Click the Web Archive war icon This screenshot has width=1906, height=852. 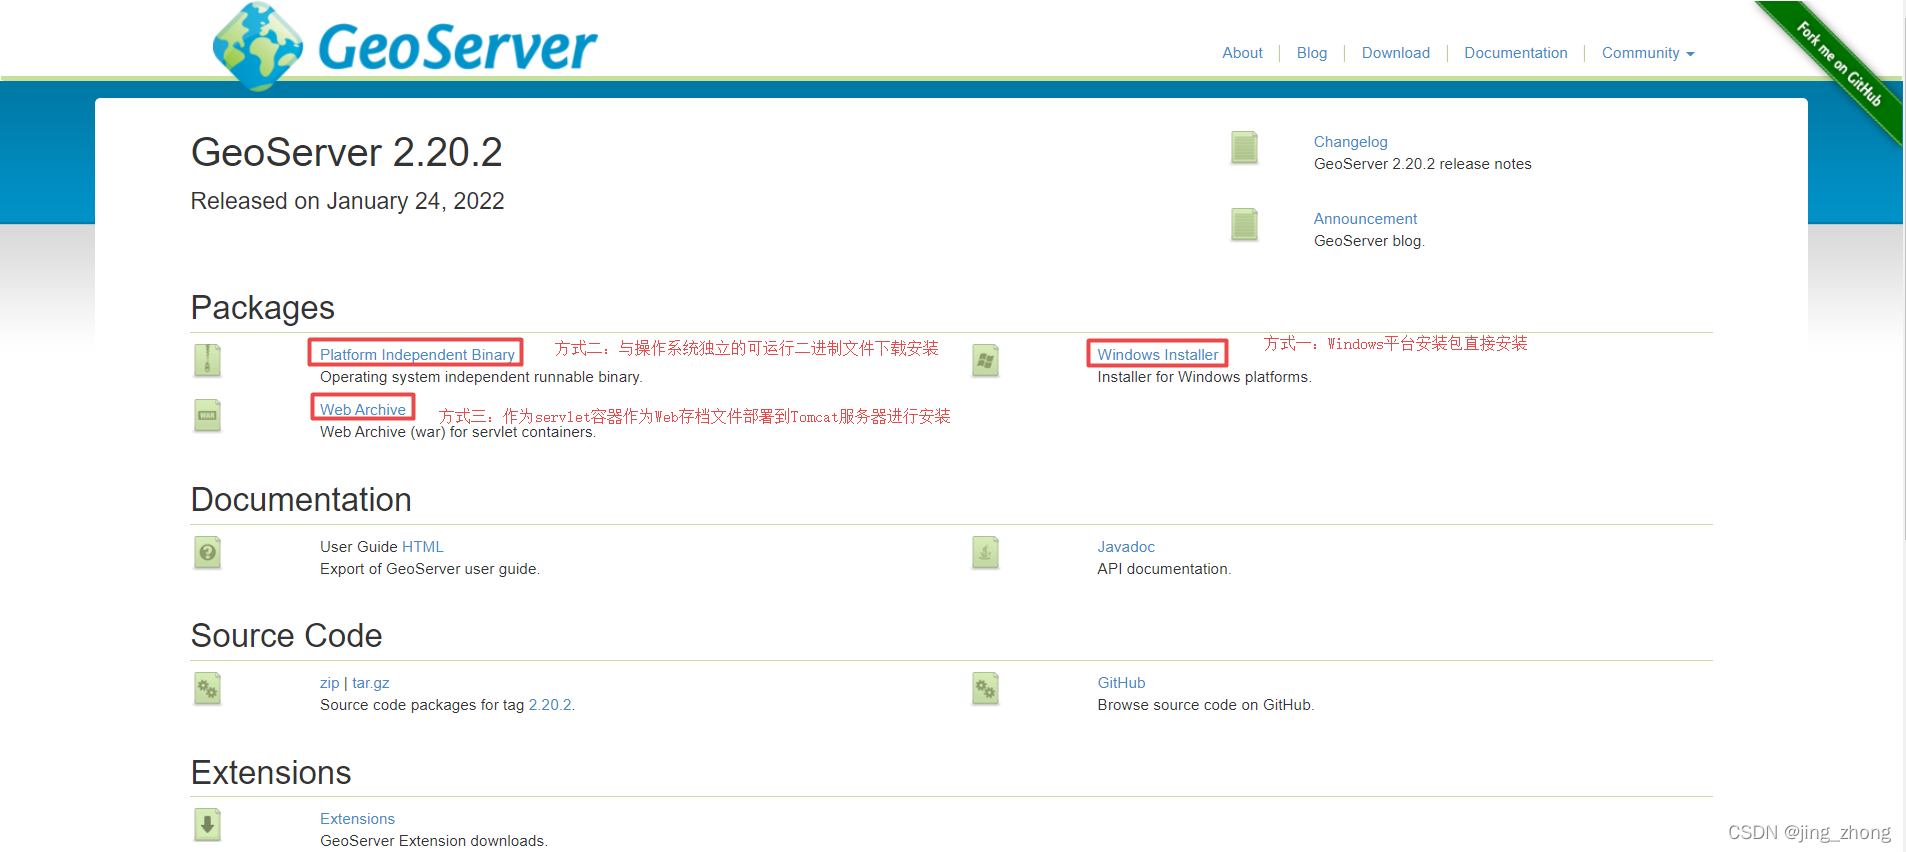pos(207,415)
